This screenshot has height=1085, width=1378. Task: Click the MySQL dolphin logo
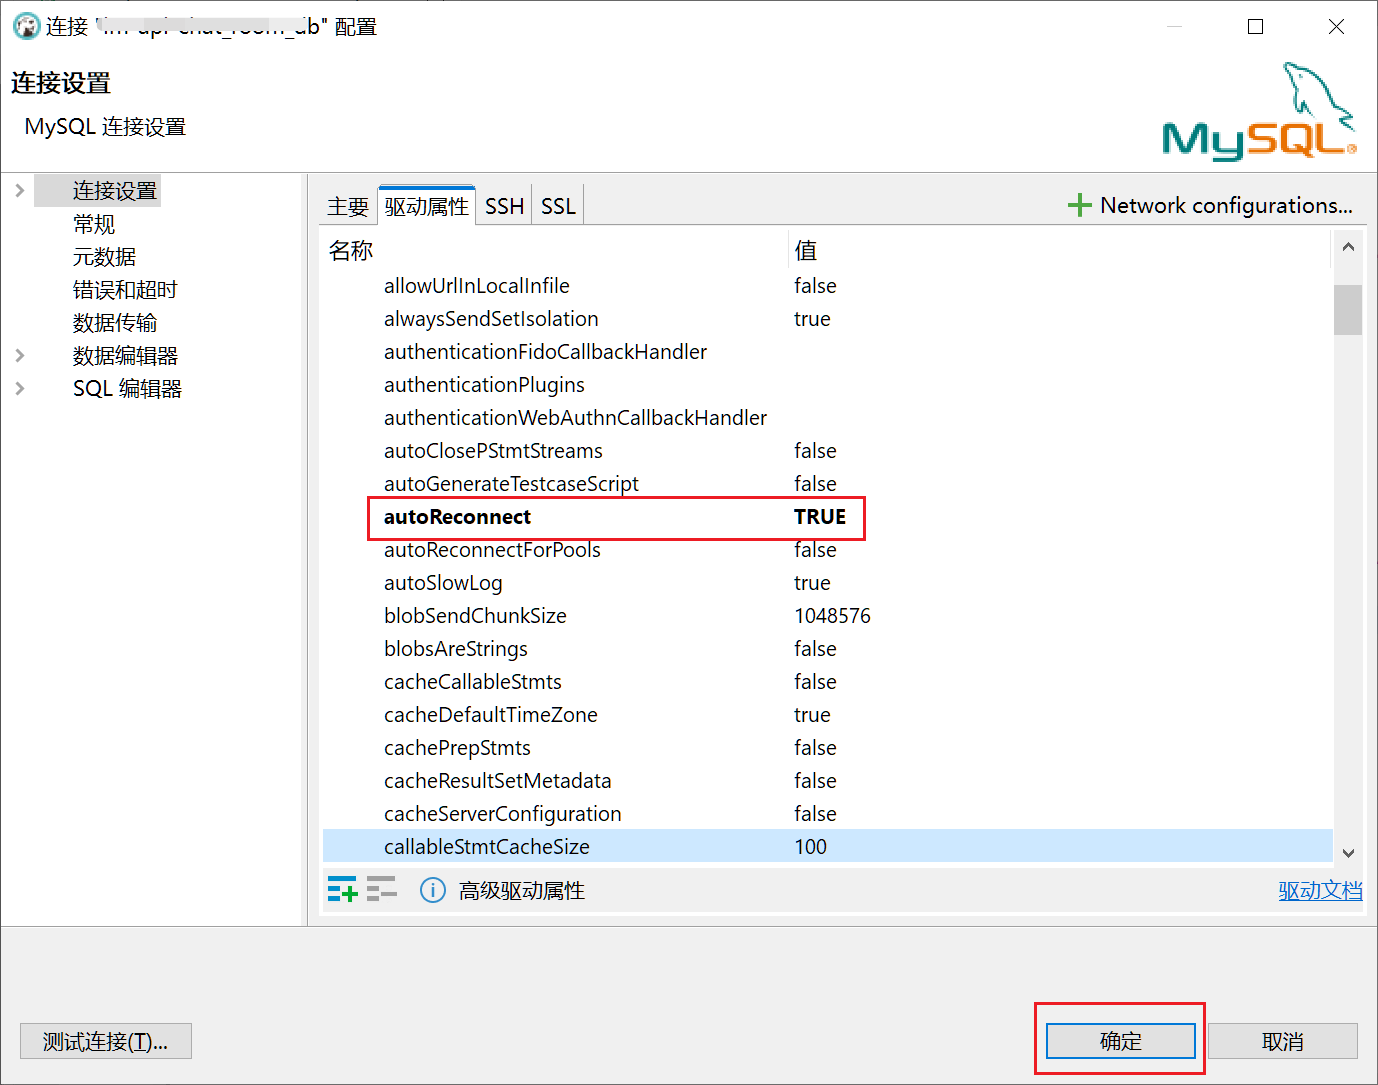point(1259,112)
